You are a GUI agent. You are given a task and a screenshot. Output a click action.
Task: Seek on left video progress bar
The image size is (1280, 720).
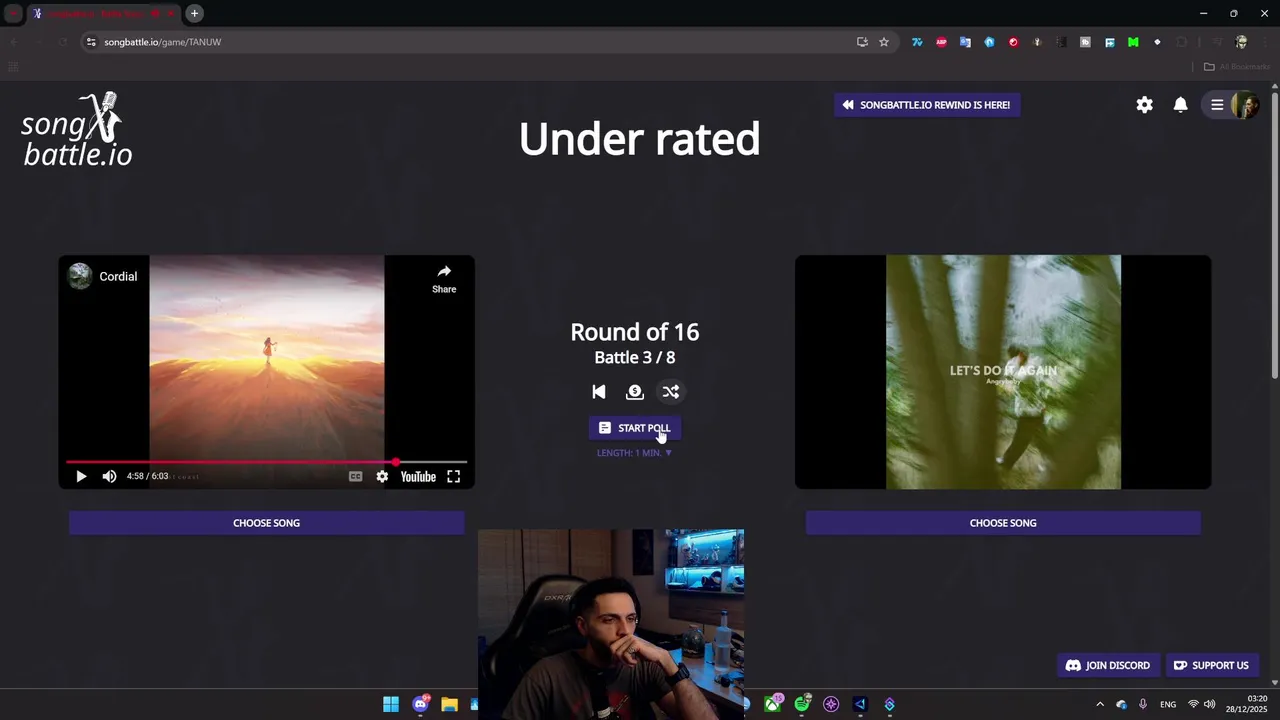point(266,462)
